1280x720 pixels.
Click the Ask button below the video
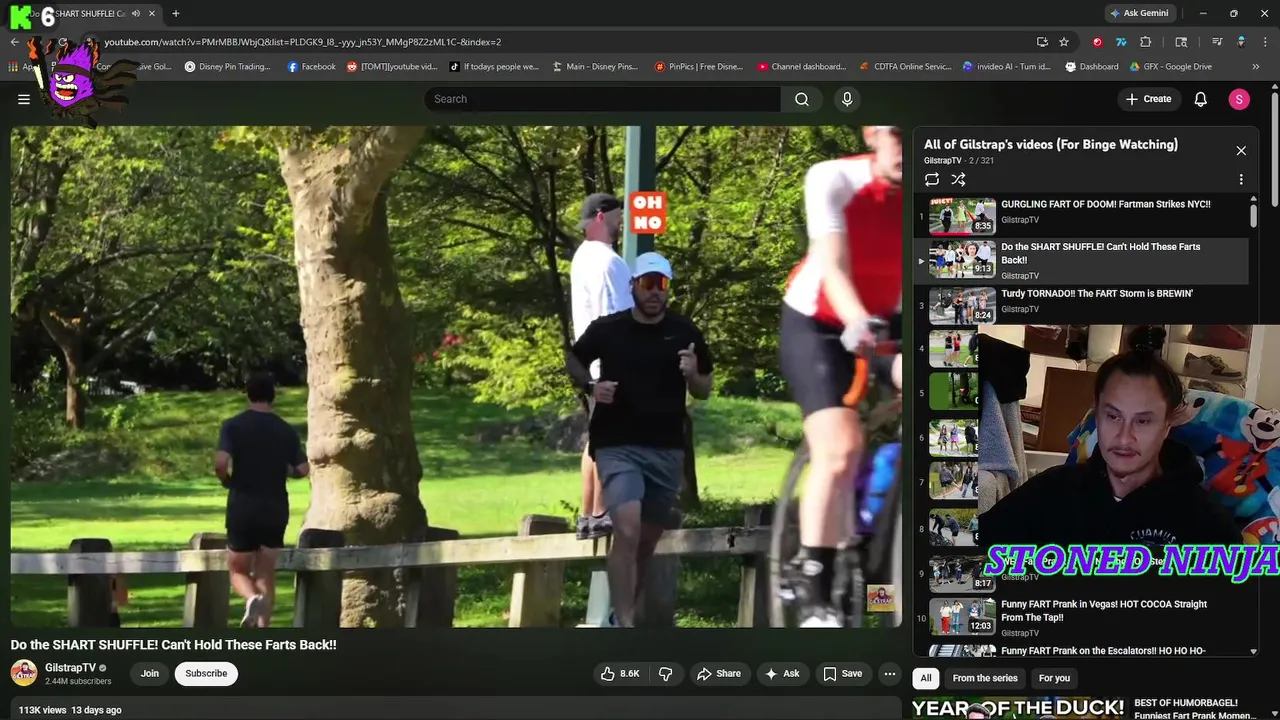point(782,674)
